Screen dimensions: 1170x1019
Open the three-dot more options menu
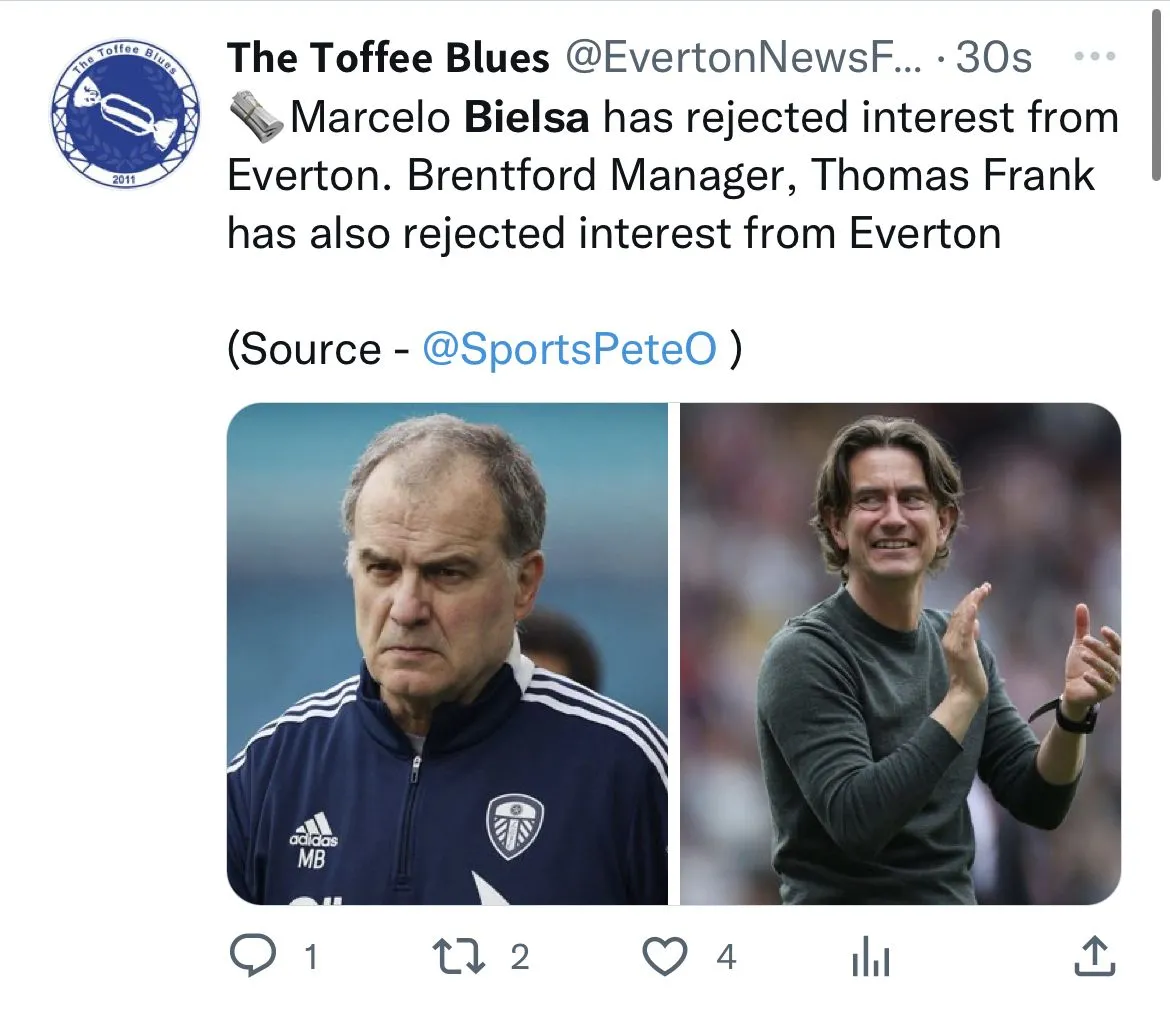1093,57
